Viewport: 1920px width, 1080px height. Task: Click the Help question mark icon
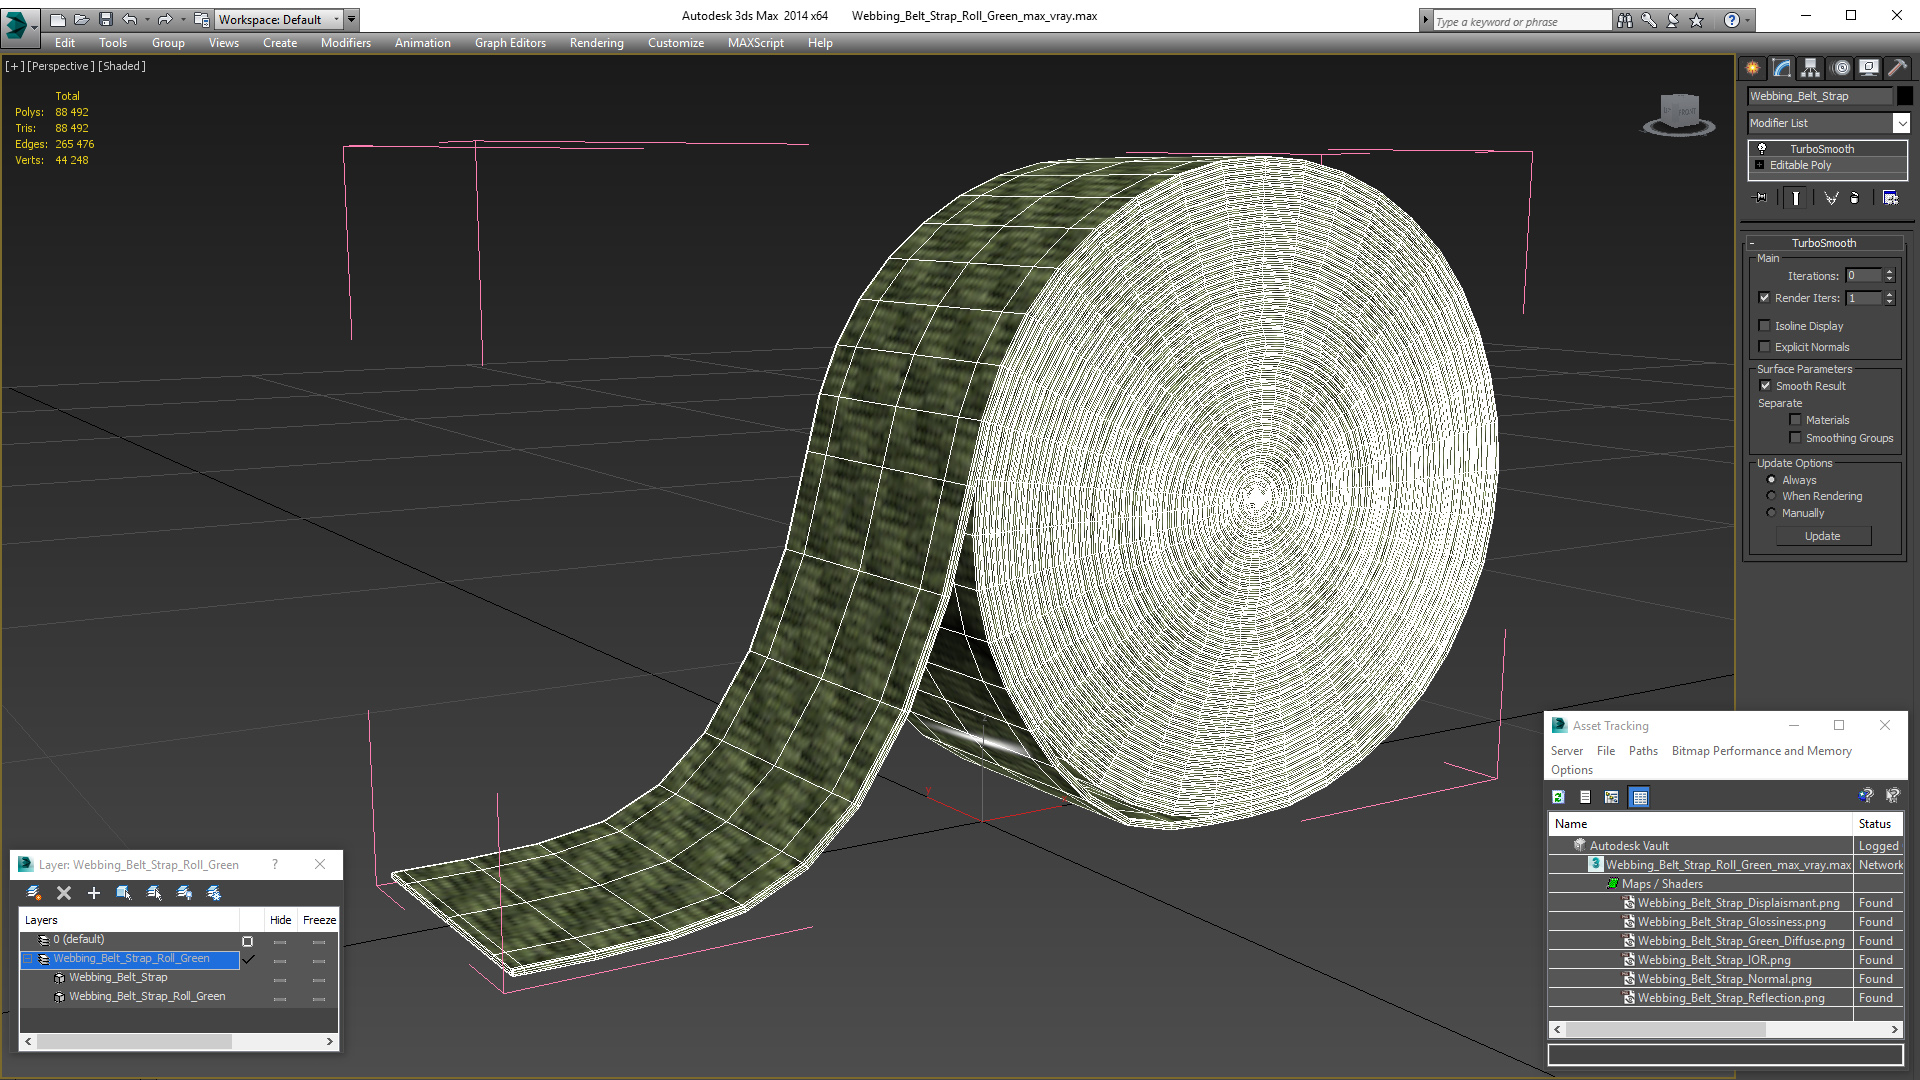[1731, 20]
